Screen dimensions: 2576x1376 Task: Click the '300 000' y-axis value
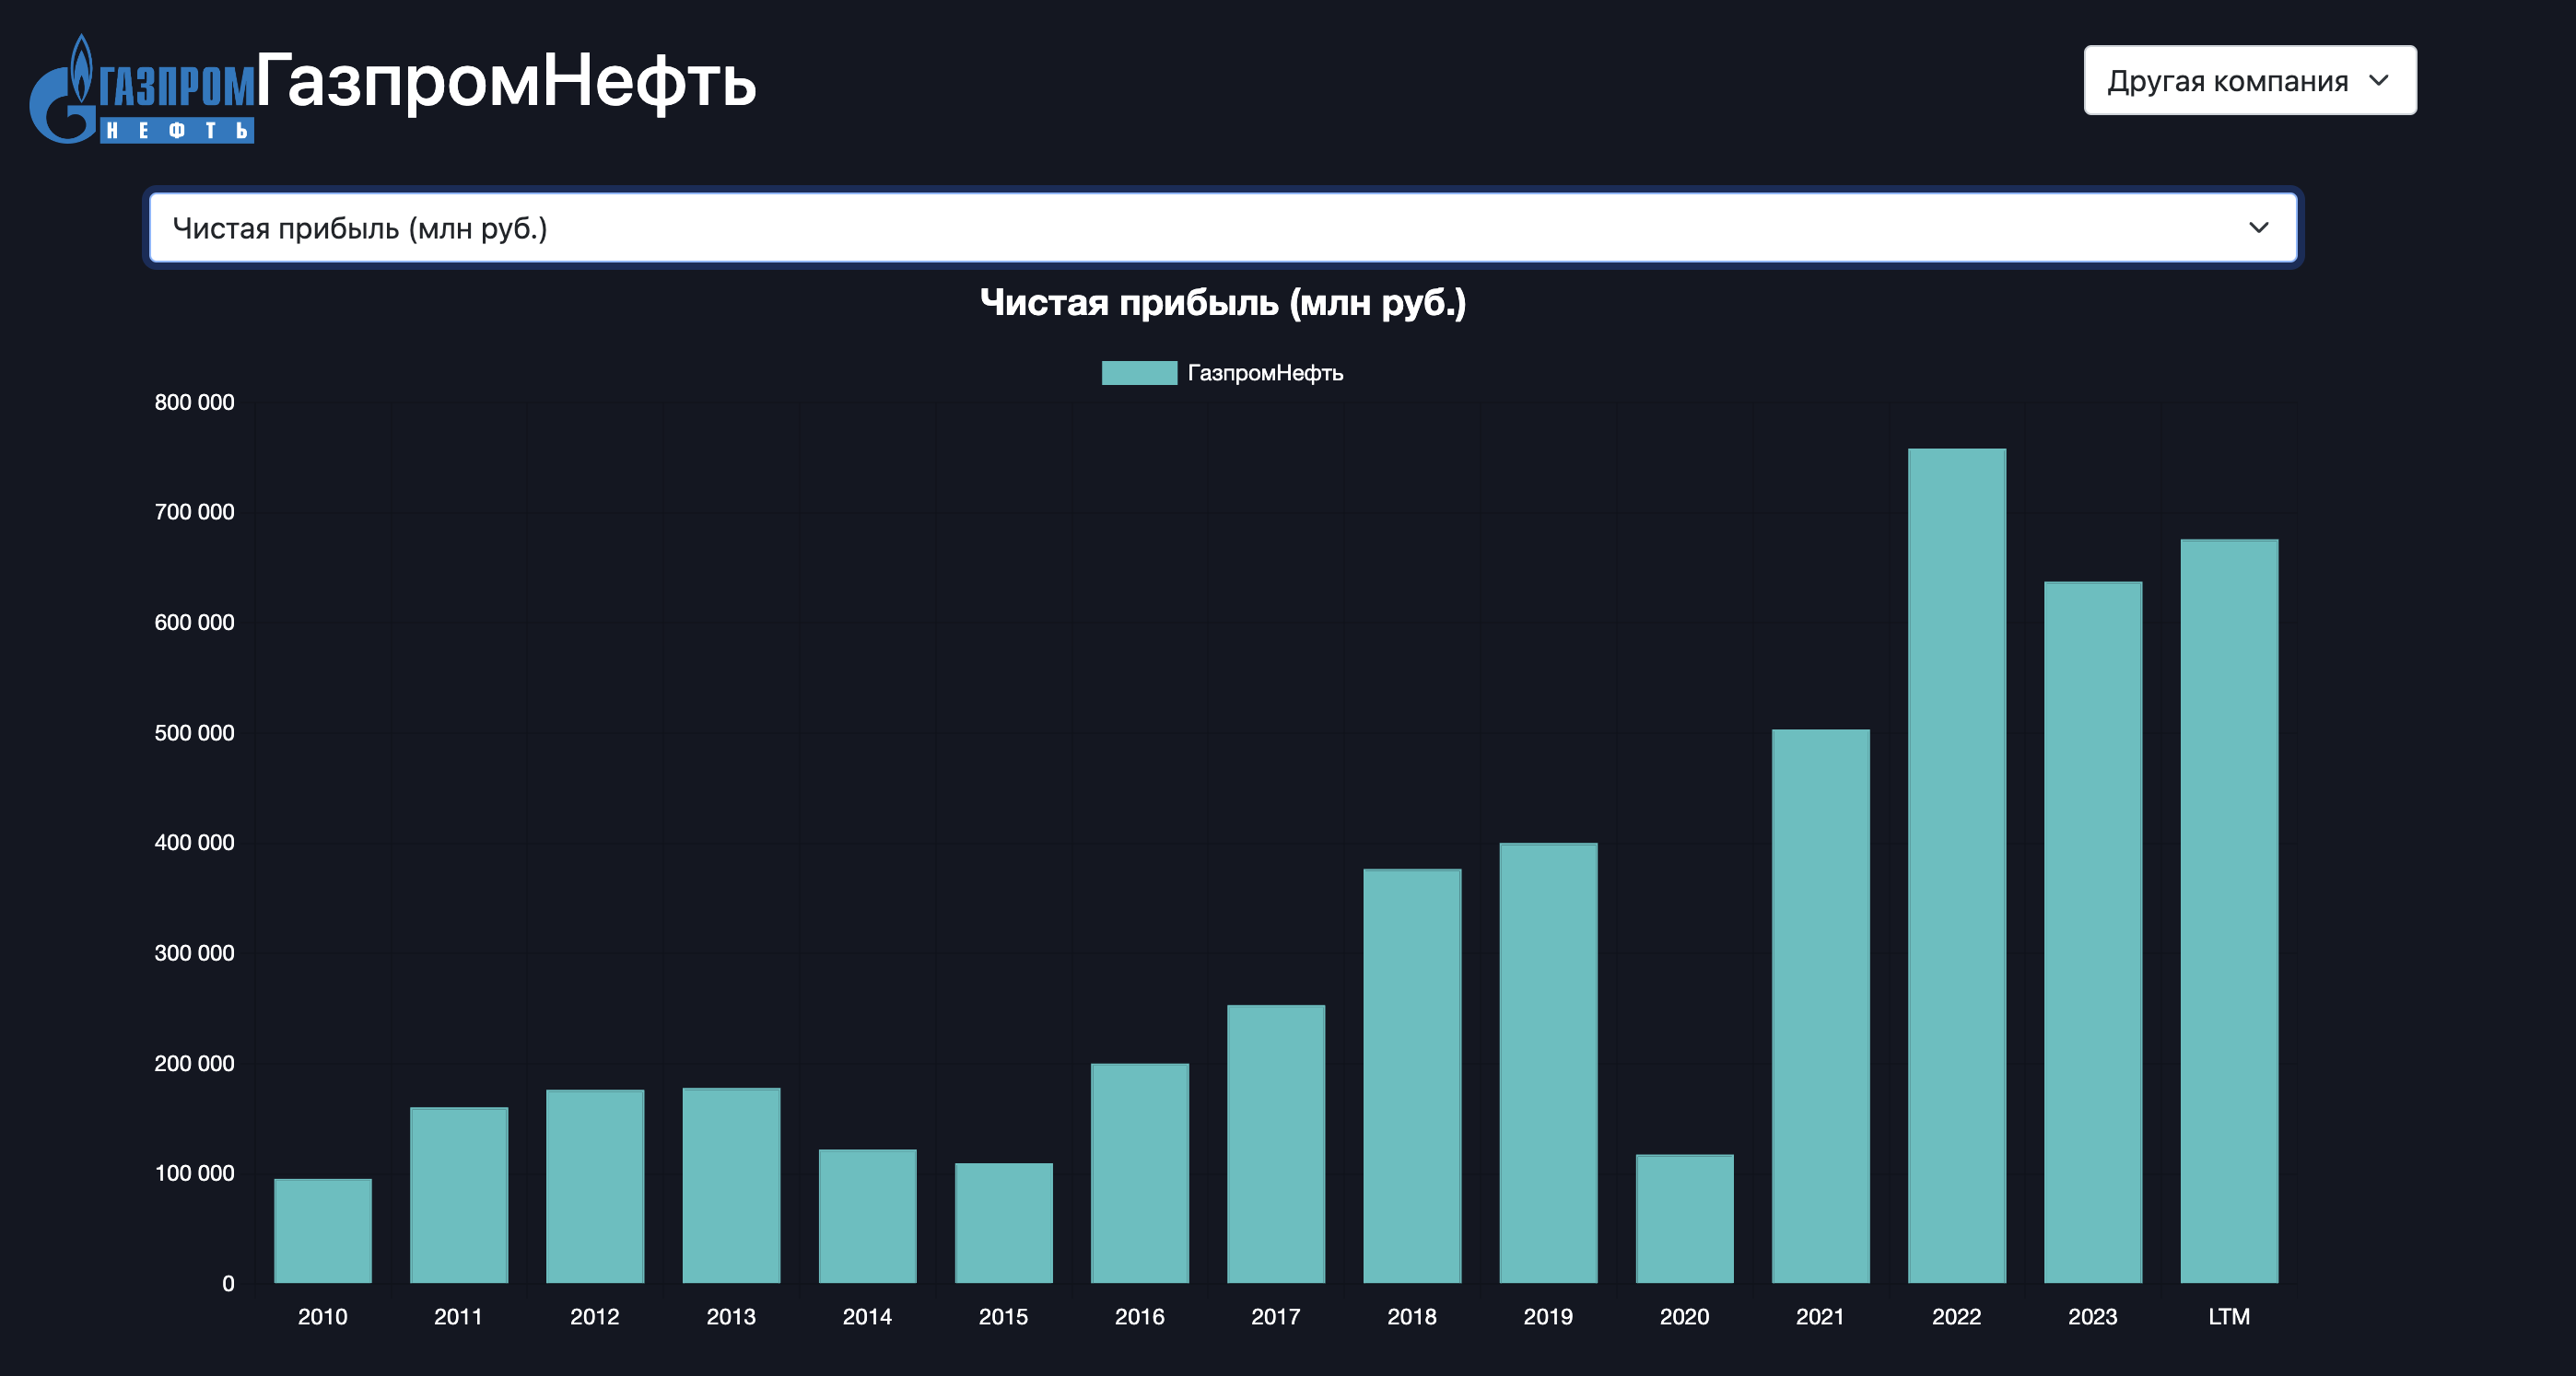194,953
